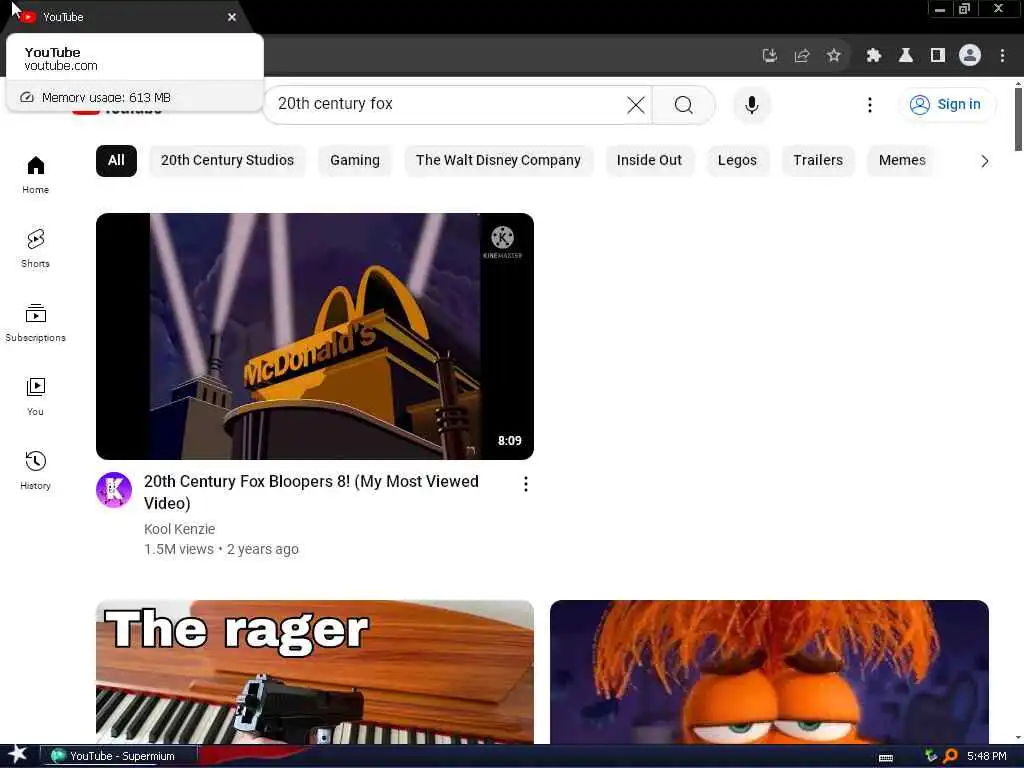Activate the YouTube - Supermium taskbar button

click(x=119, y=756)
